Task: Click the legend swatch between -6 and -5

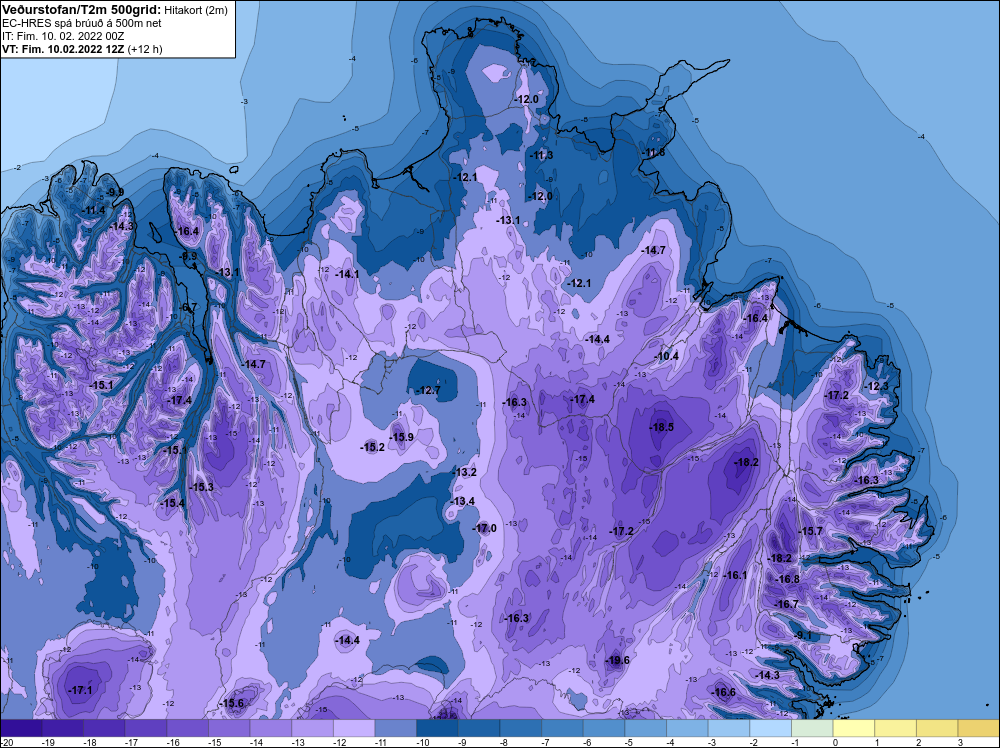Action: click(x=603, y=728)
